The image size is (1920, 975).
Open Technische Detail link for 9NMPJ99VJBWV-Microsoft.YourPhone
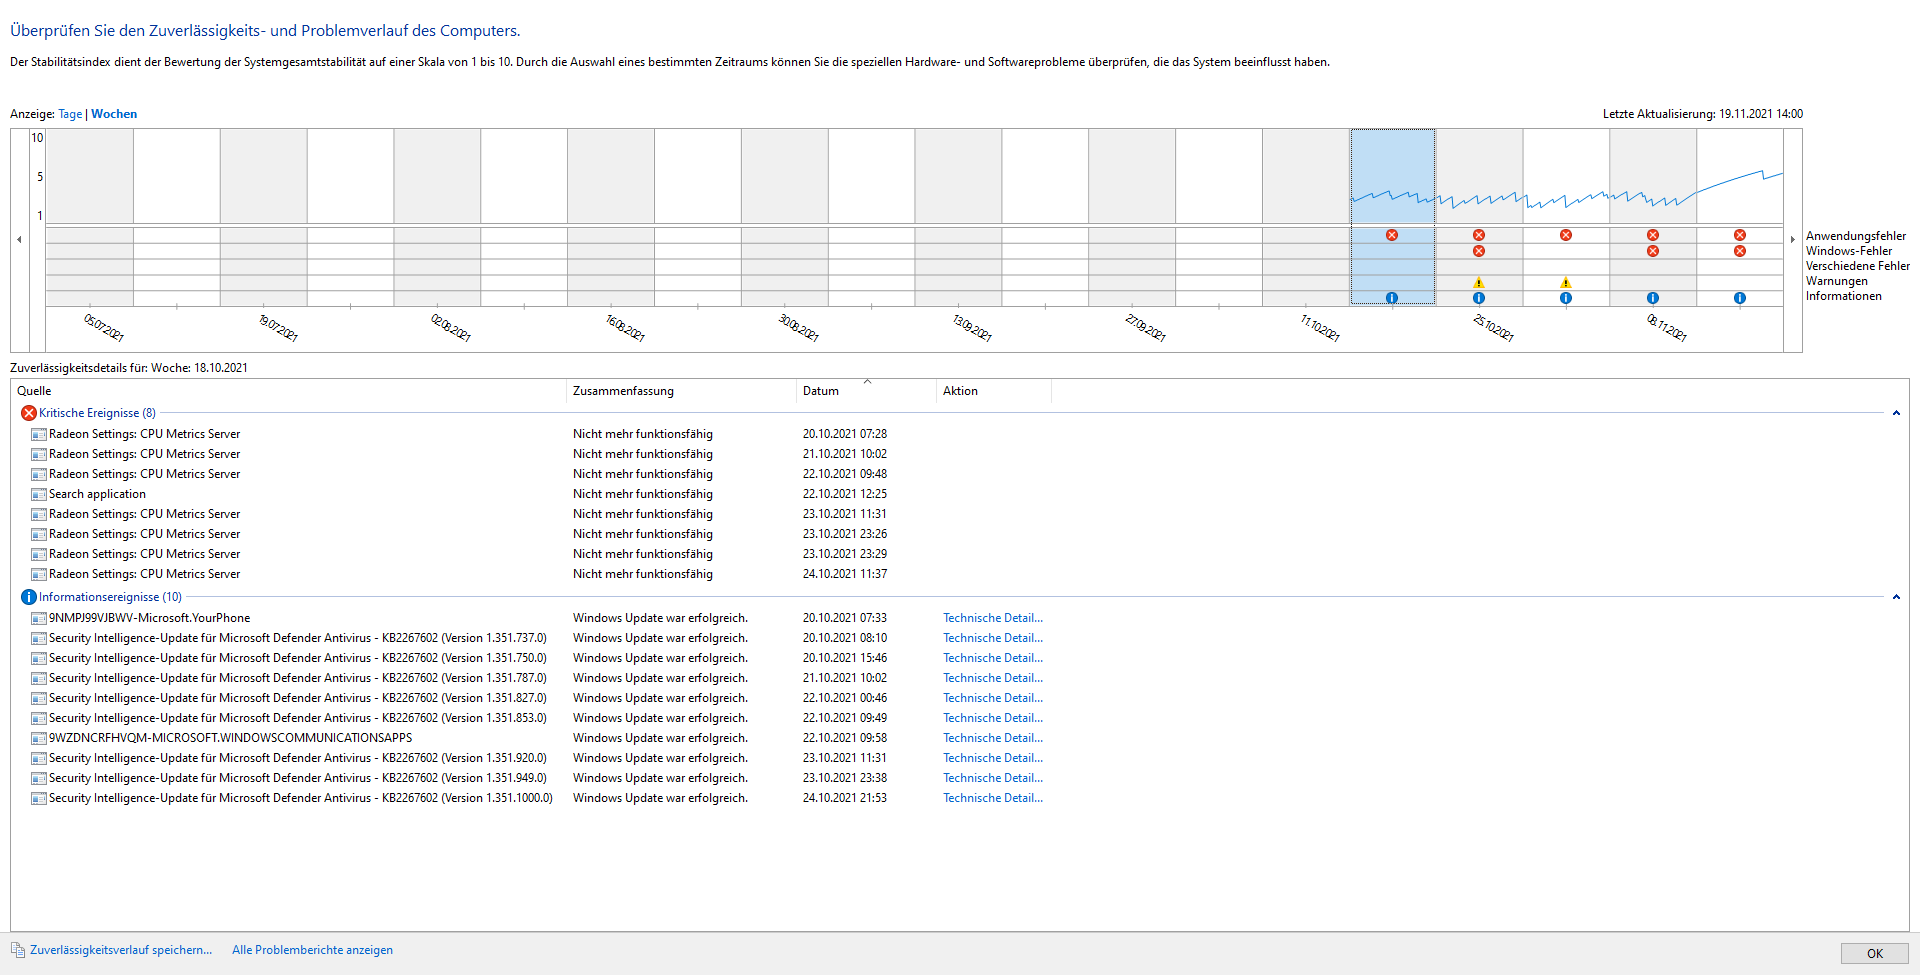pos(993,618)
